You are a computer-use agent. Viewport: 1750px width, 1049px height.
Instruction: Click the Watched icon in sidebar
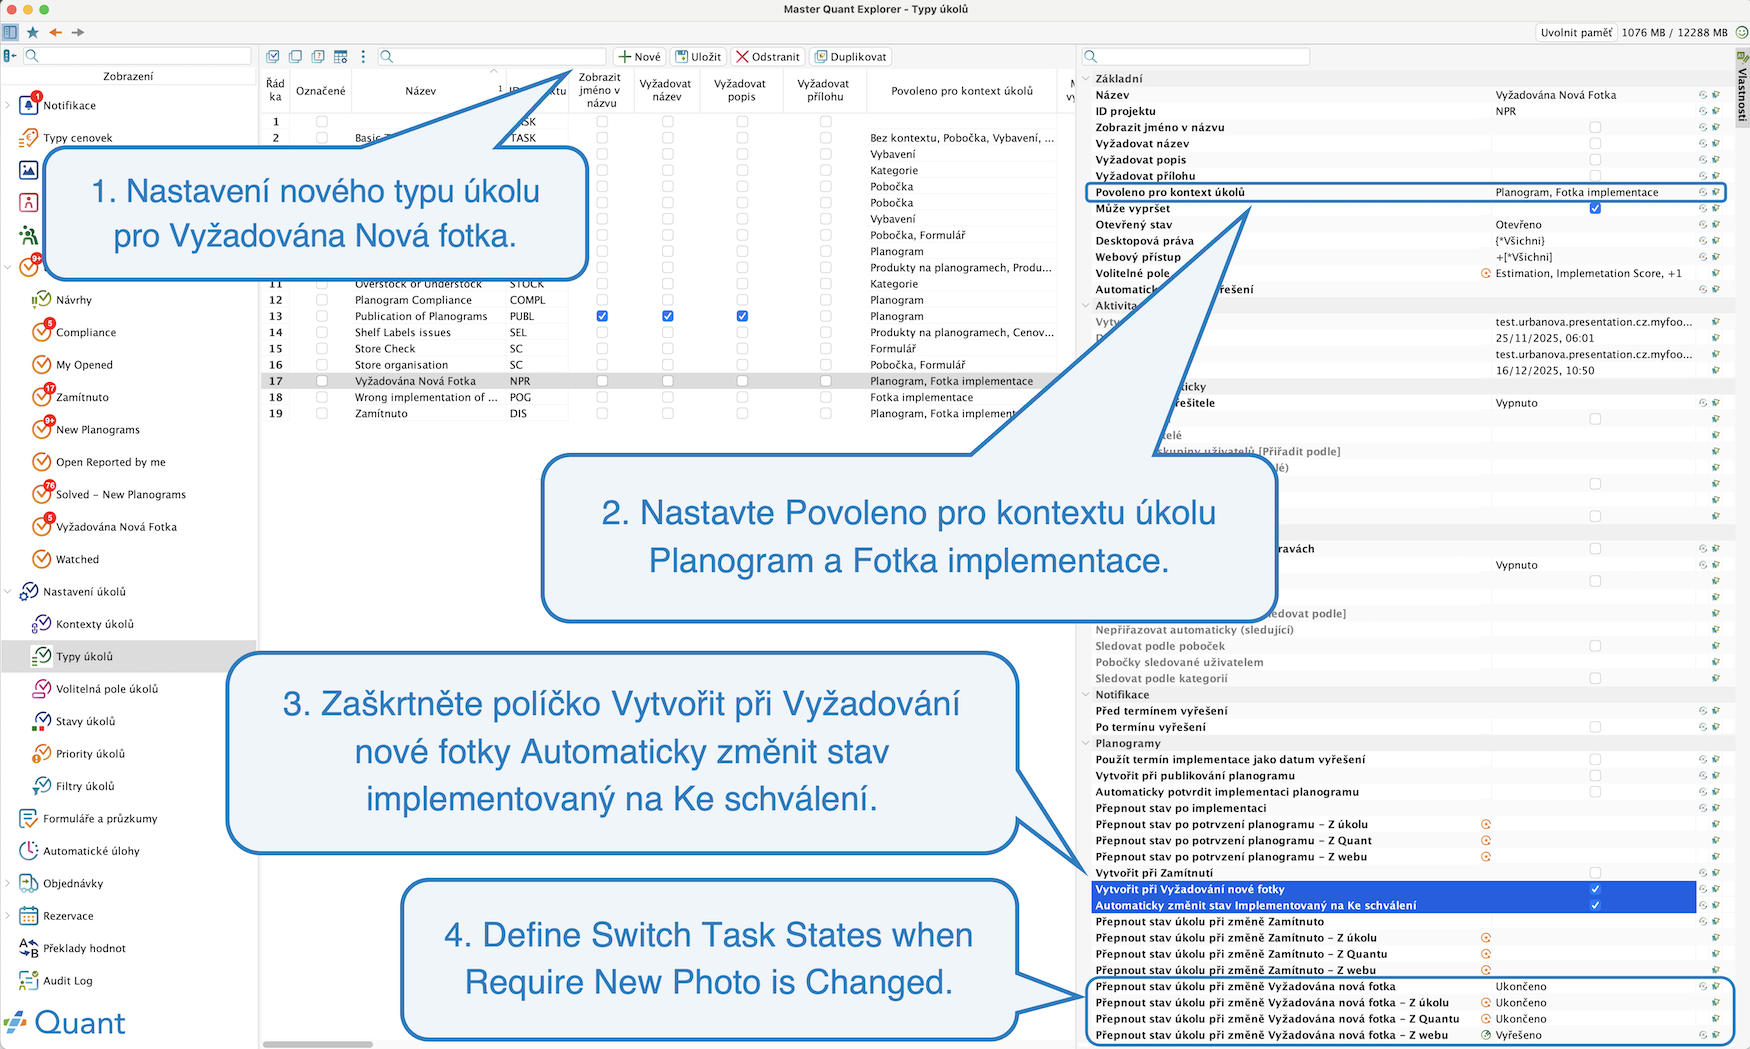tap(42, 559)
